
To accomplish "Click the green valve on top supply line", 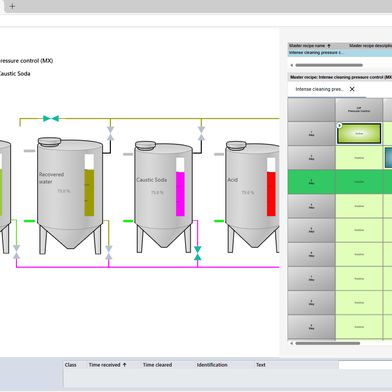I will [x=51, y=118].
